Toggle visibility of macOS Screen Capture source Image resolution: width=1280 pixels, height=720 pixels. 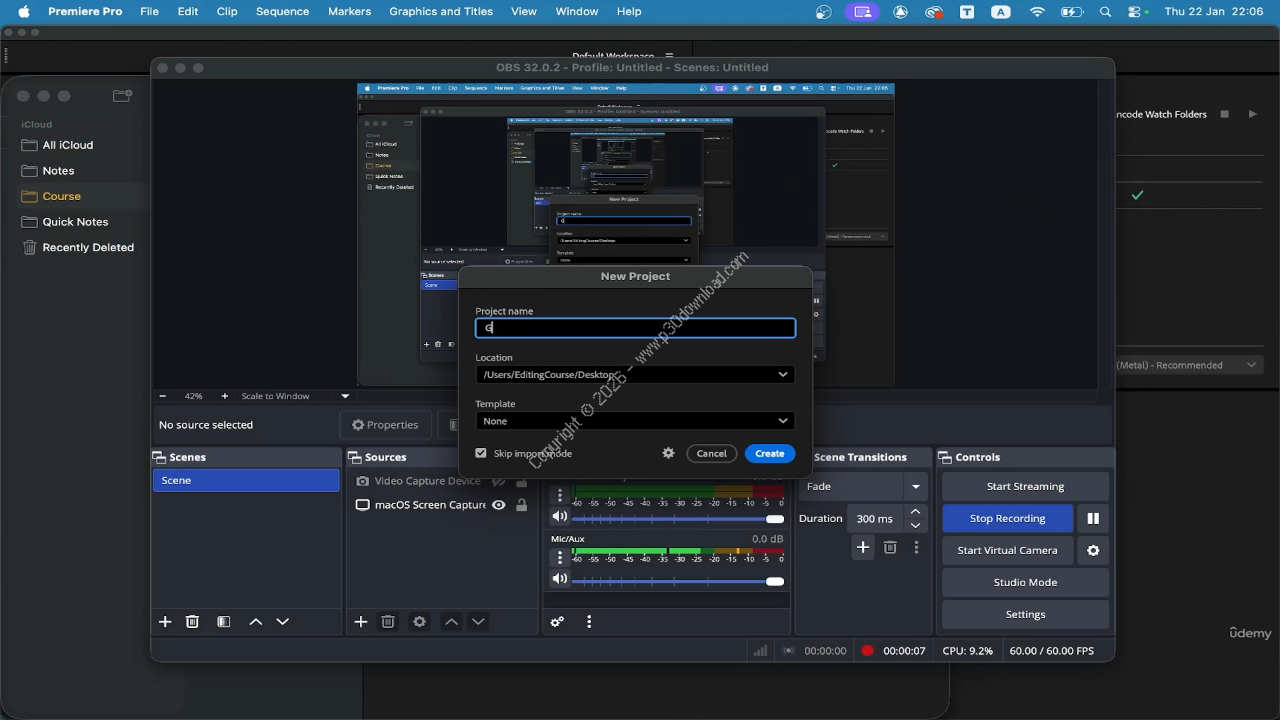(499, 505)
